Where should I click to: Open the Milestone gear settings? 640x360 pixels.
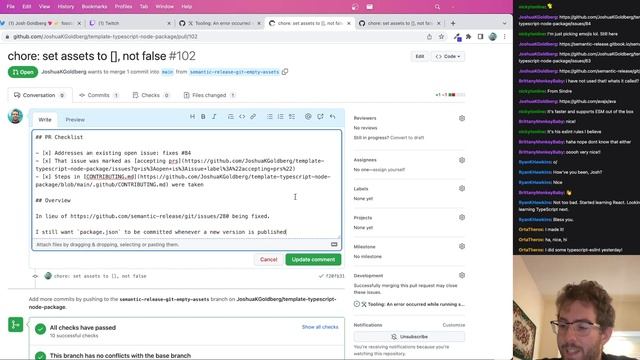[462, 247]
